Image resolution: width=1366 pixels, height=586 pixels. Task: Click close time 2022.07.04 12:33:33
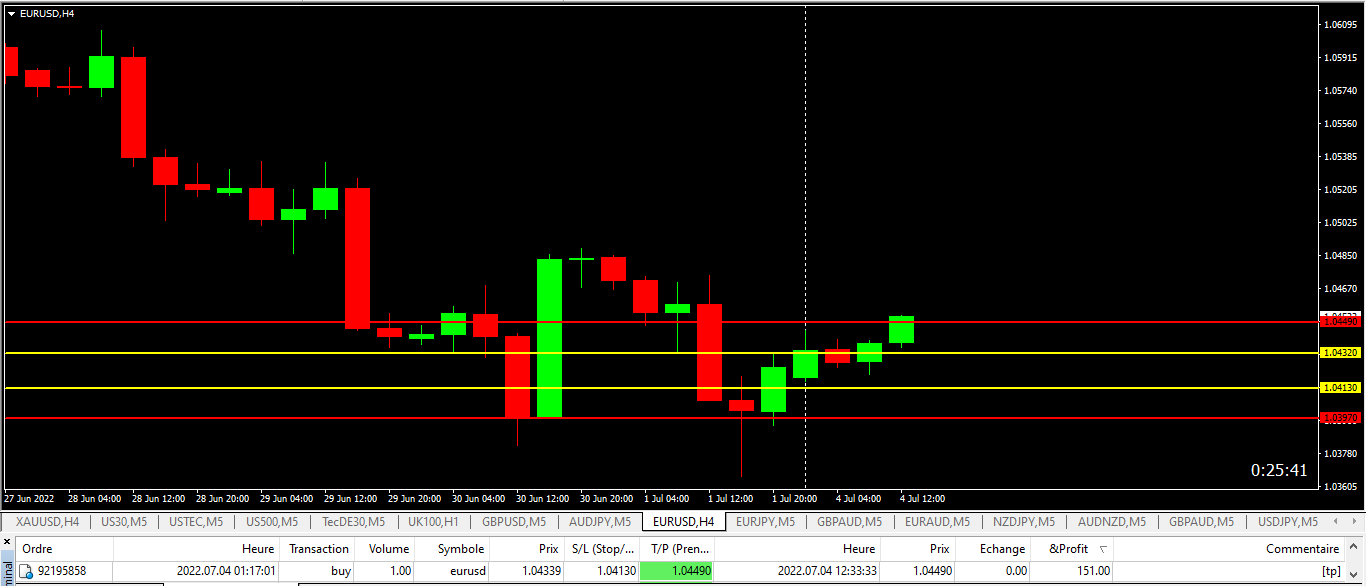point(827,571)
